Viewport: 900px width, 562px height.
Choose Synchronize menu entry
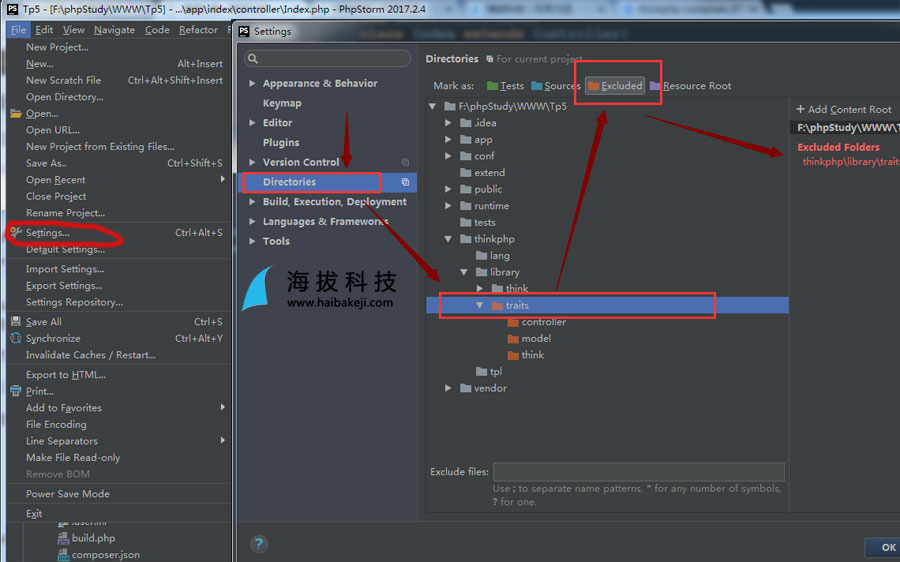click(x=119, y=339)
